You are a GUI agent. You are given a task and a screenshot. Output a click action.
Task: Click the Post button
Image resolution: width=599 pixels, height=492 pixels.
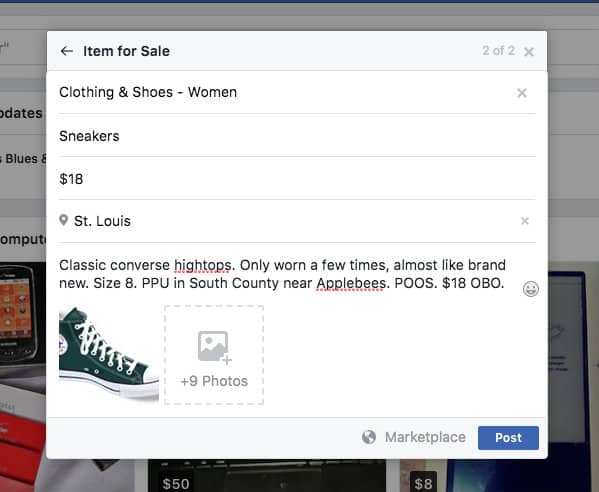[x=508, y=438]
